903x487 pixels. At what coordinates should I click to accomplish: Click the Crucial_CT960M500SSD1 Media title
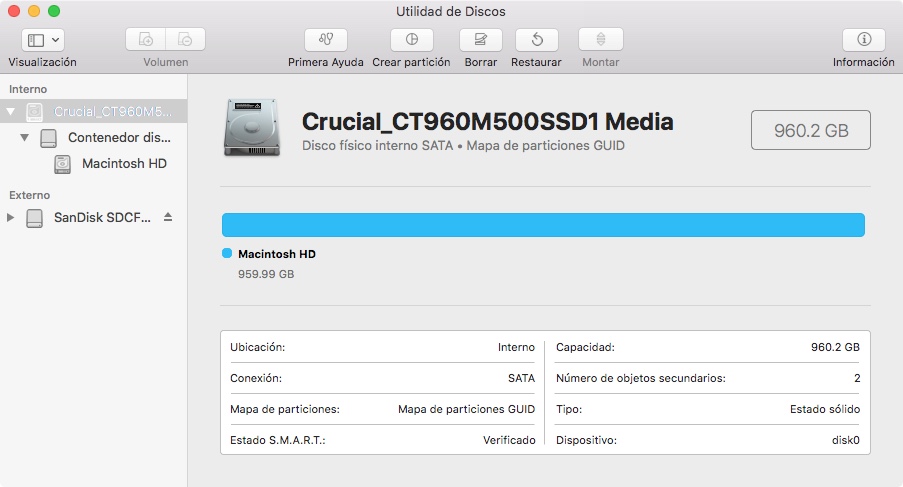488,121
